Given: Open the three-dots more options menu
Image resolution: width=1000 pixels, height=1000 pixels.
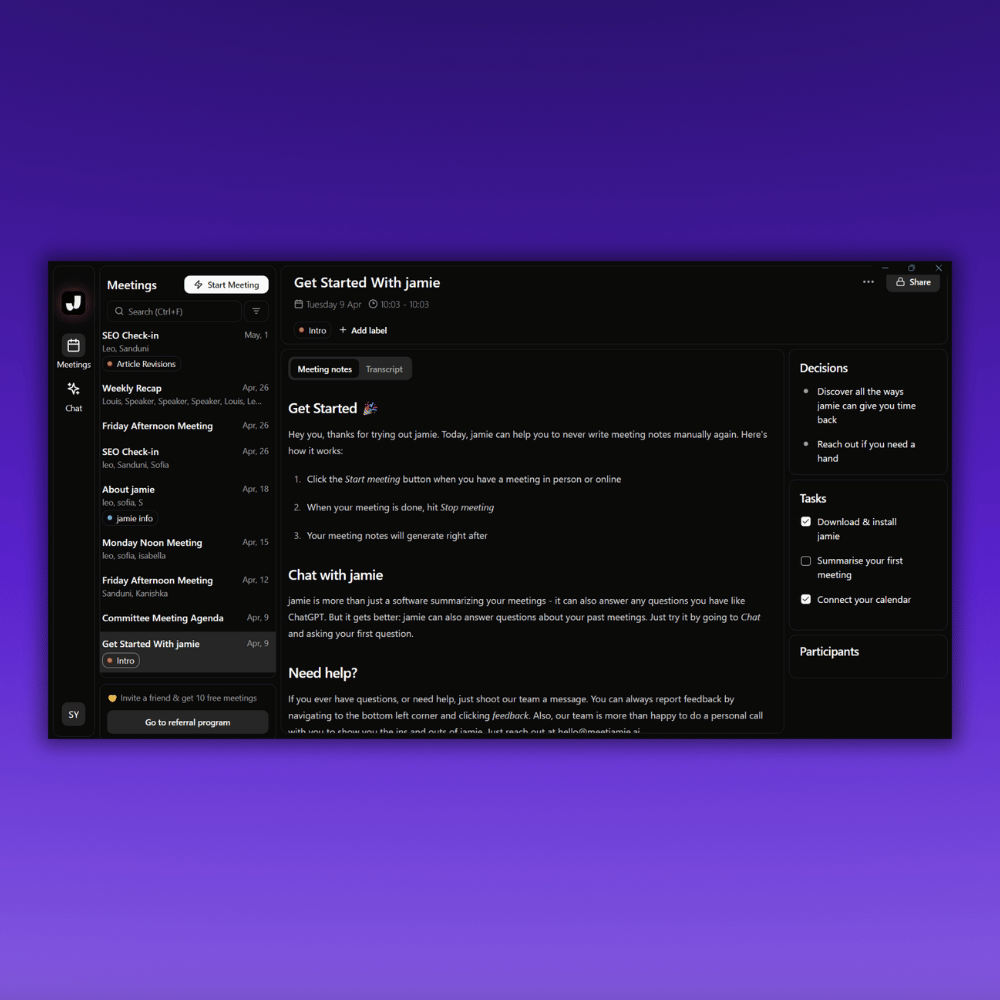Looking at the screenshot, I should click(868, 282).
